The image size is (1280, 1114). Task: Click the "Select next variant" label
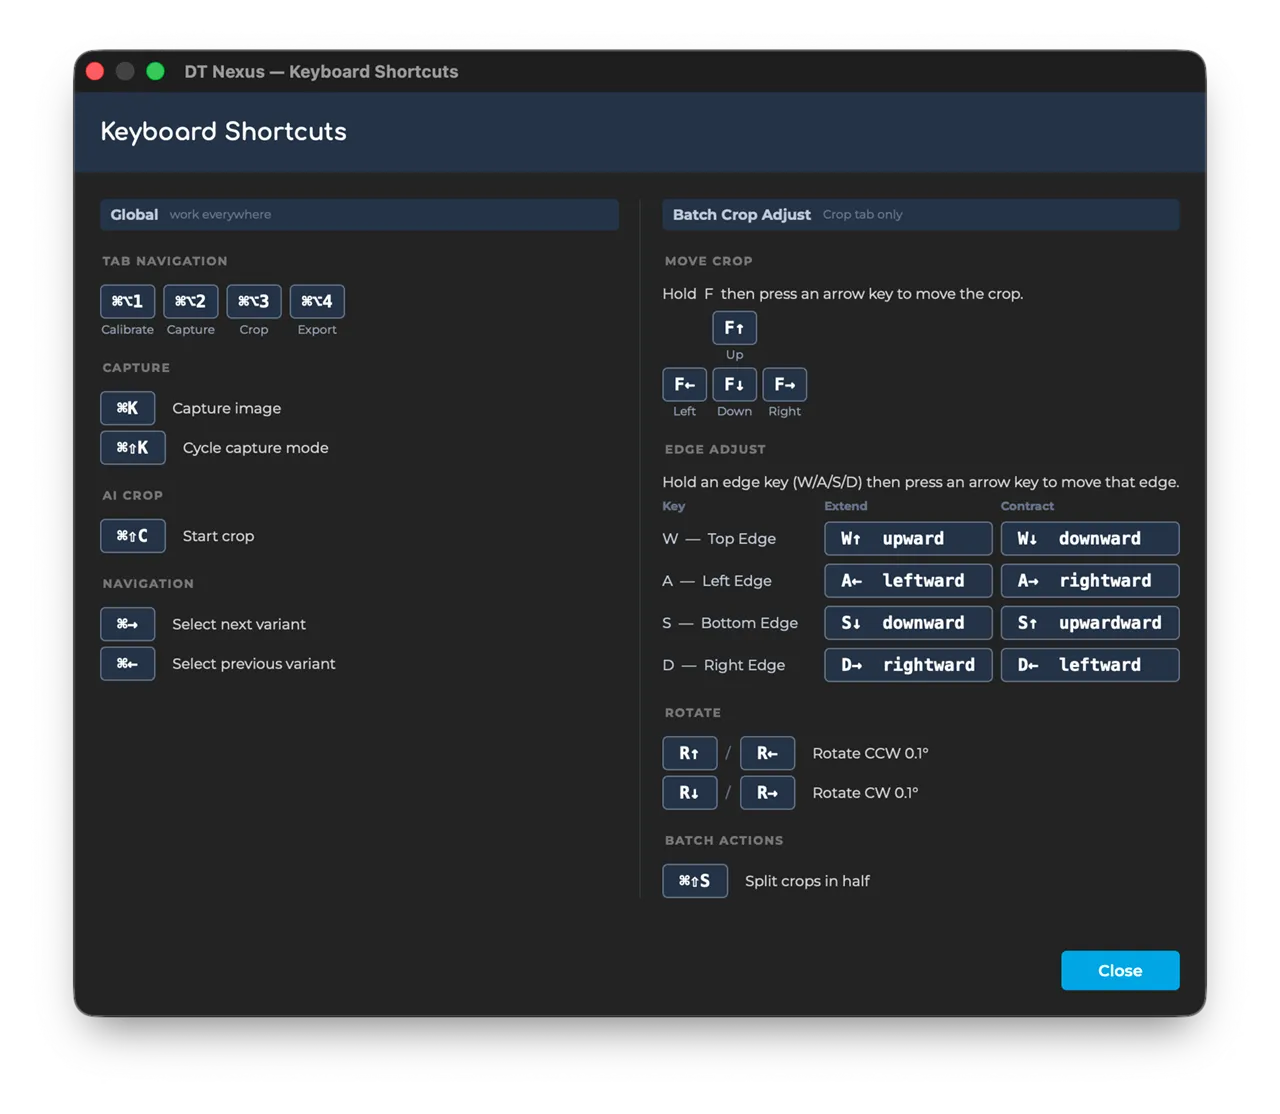coord(239,624)
